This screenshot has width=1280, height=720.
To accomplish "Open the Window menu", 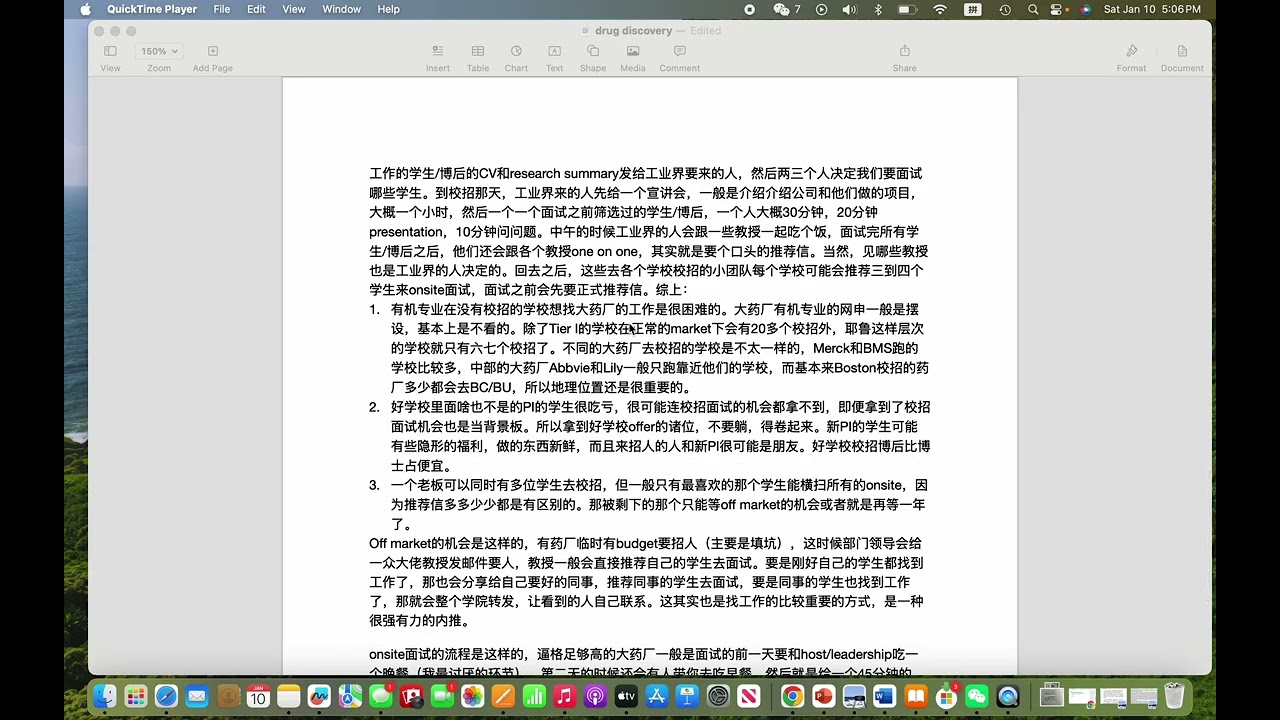I will (x=341, y=9).
